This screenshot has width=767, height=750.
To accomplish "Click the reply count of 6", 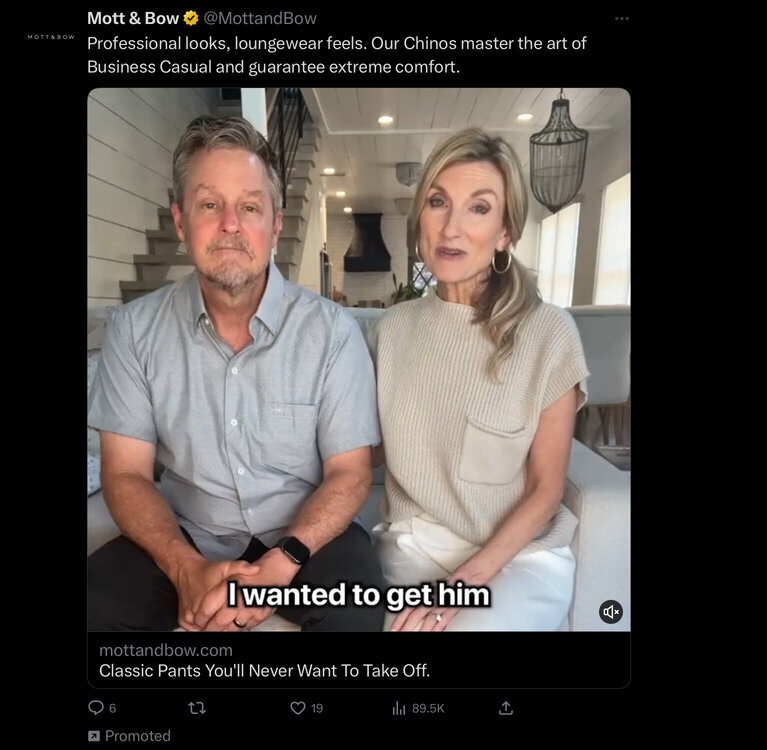I will pyautogui.click(x=112, y=708).
